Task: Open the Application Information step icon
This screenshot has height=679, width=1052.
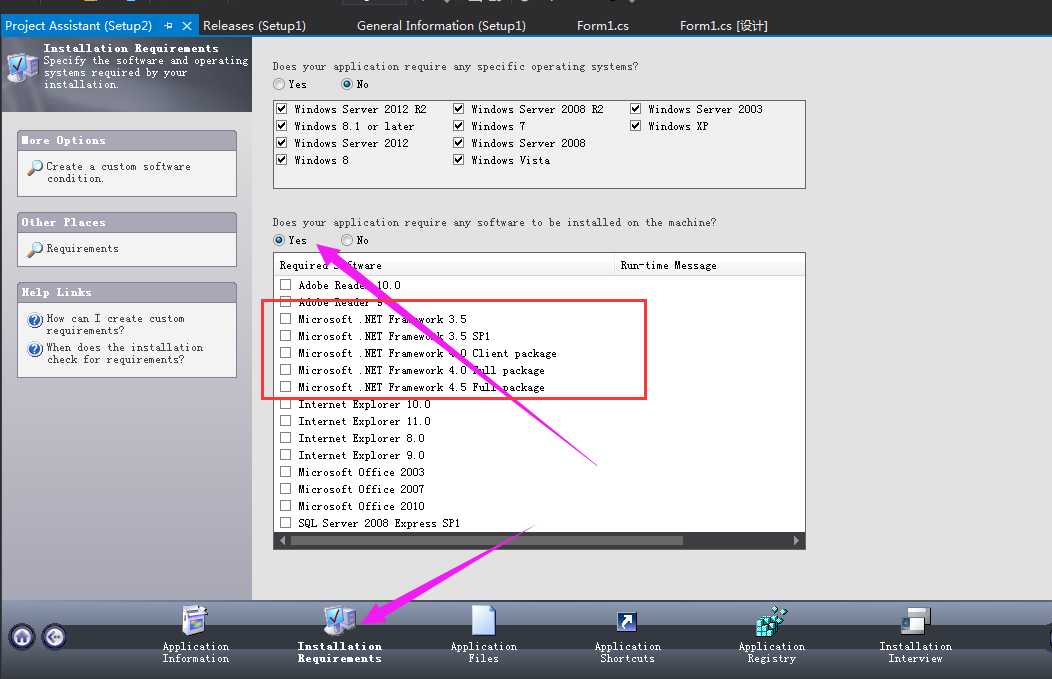Action: pos(195,619)
